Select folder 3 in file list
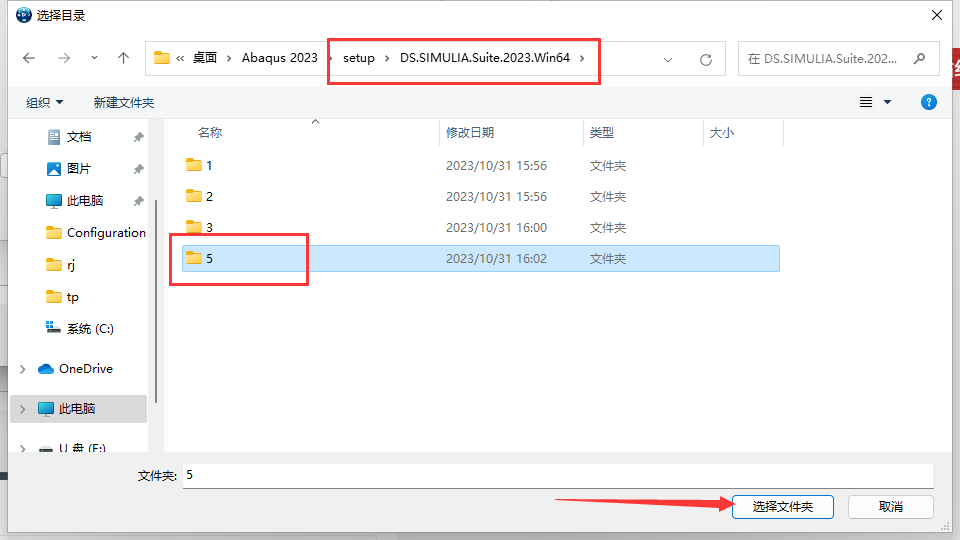 481,228
